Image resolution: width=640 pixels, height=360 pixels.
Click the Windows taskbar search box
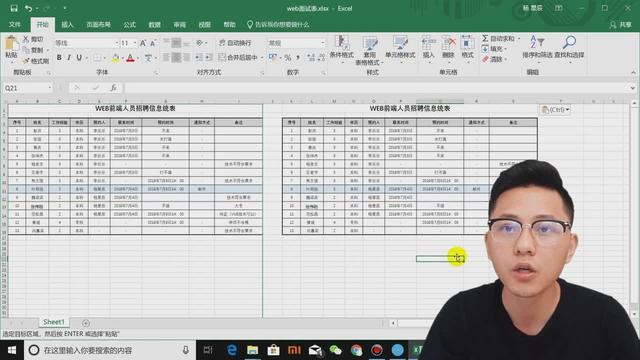pos(110,350)
